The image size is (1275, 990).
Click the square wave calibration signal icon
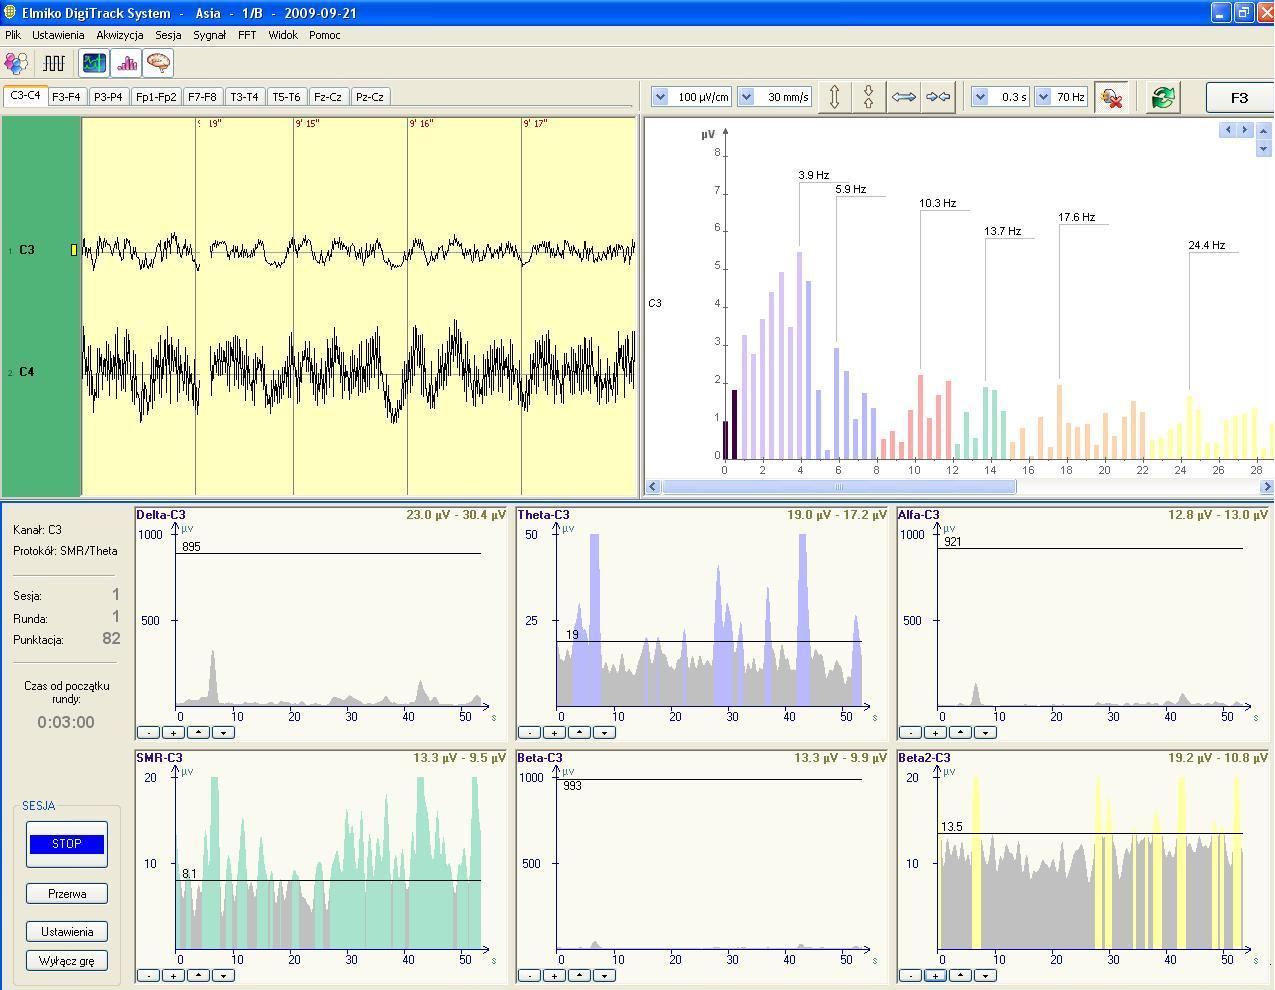[54, 63]
